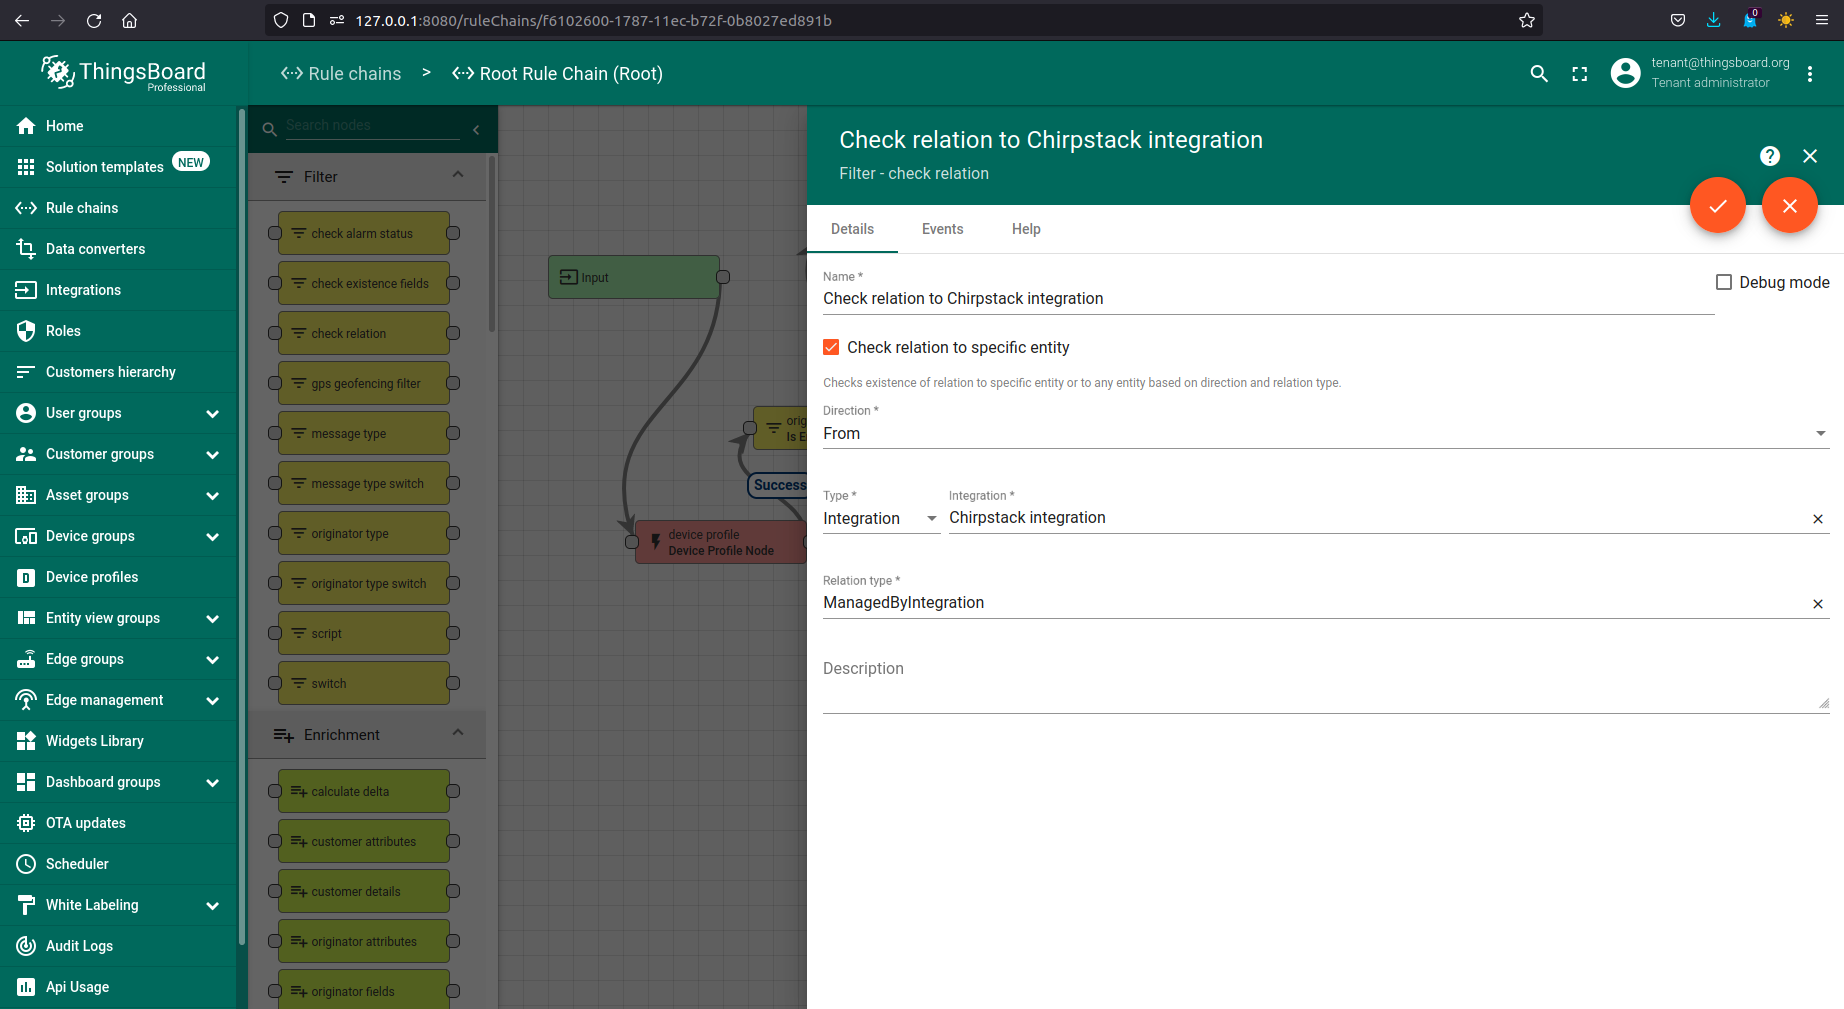Collapse the Enrichment node section
Viewport: 1844px width, 1009px height.
pos(458,734)
